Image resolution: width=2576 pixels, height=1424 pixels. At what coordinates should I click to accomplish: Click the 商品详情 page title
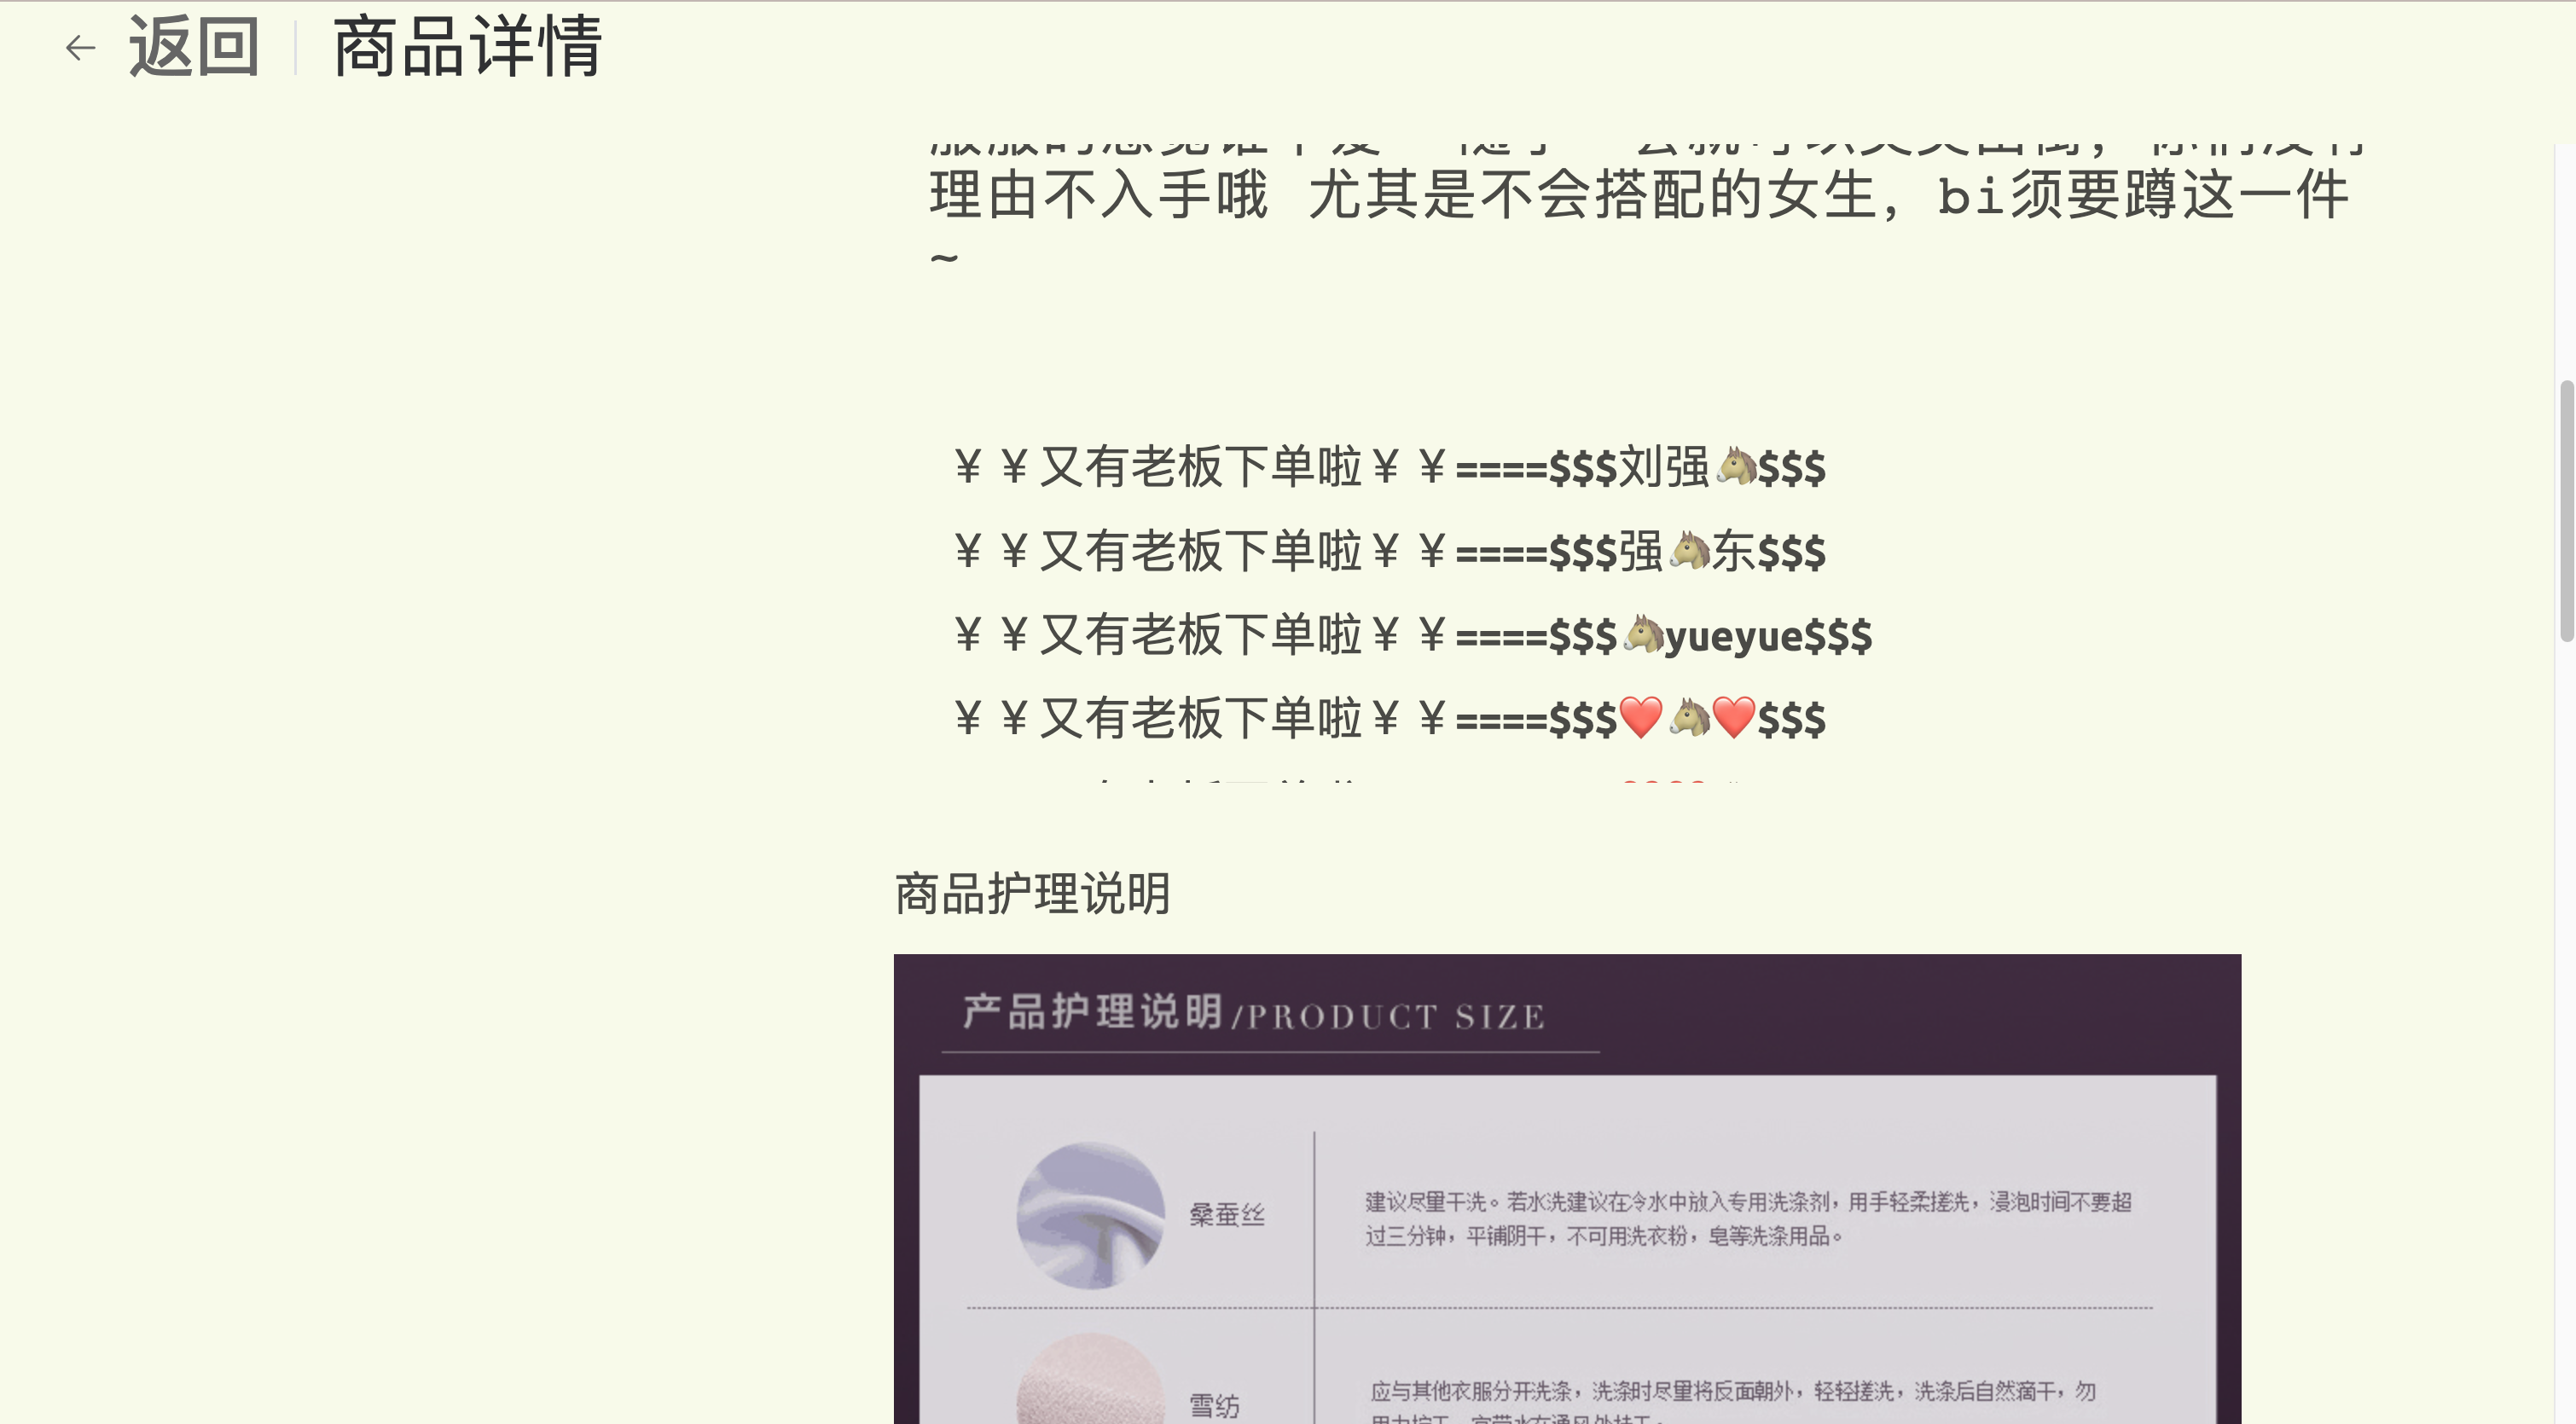pyautogui.click(x=467, y=47)
